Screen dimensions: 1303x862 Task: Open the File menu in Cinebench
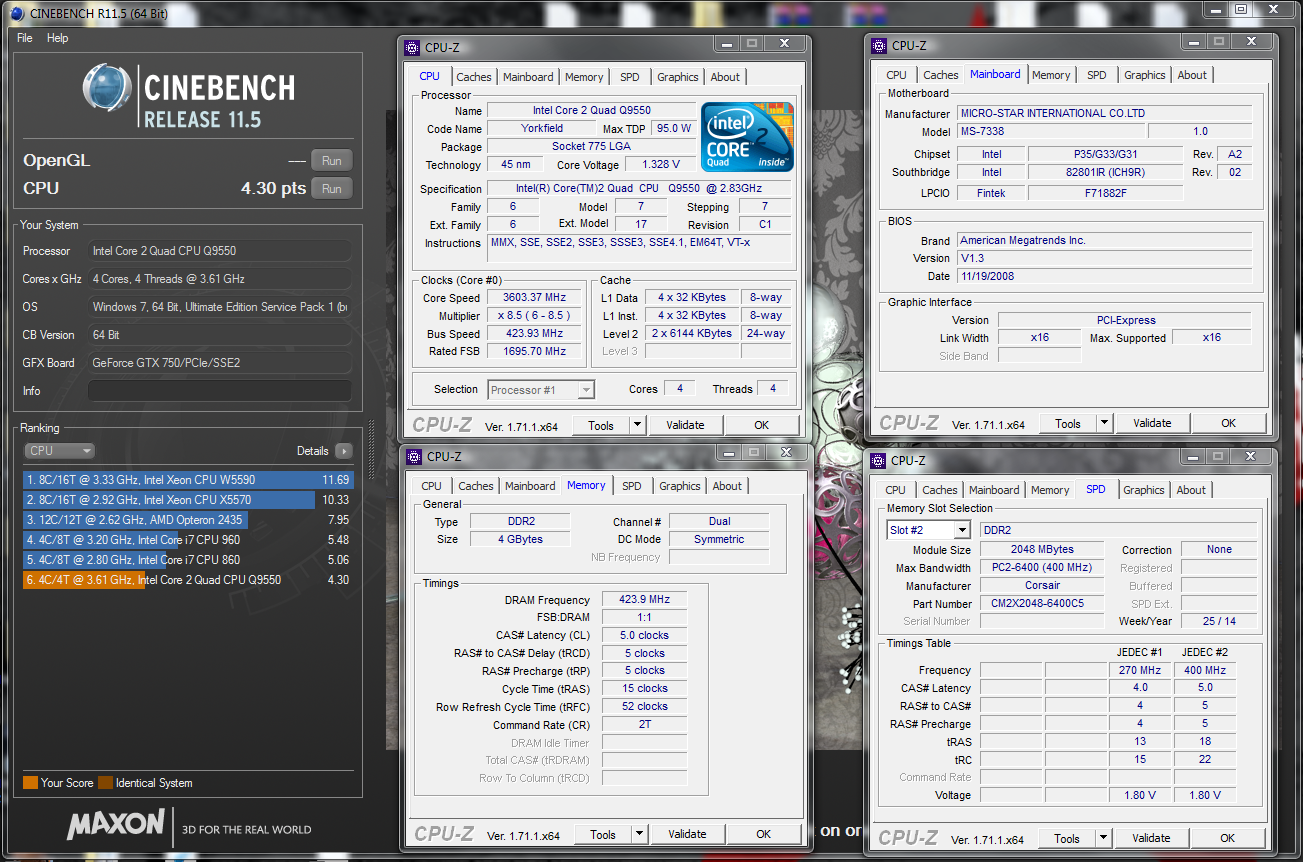pos(25,38)
